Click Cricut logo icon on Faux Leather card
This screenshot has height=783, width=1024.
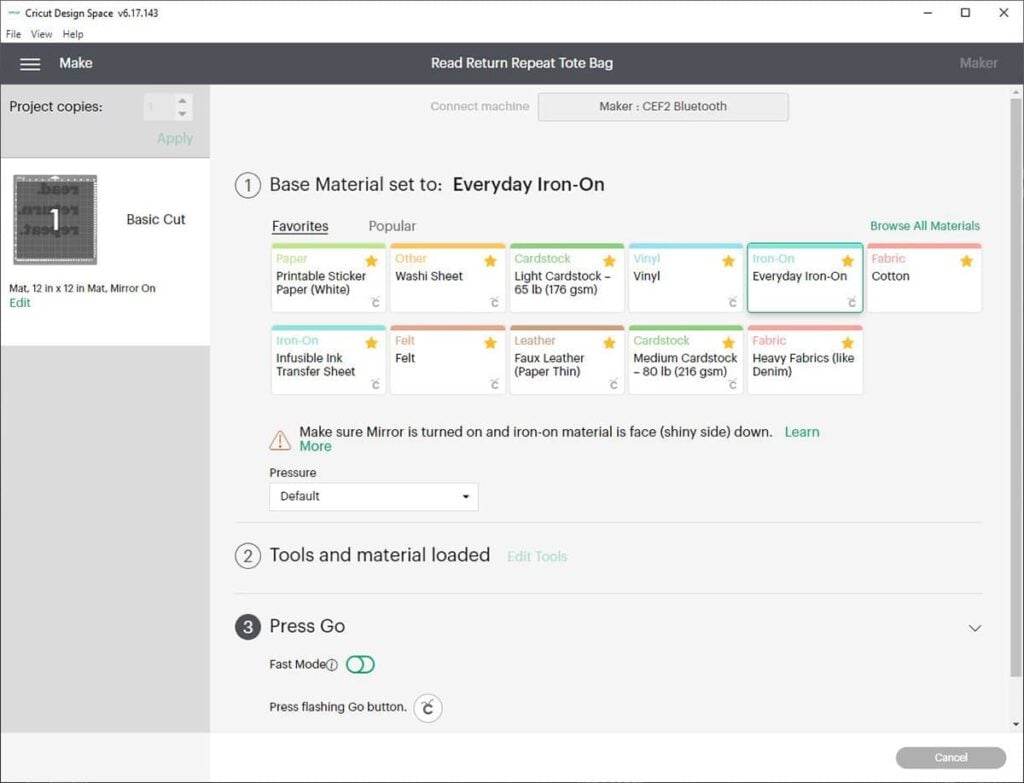(x=613, y=384)
